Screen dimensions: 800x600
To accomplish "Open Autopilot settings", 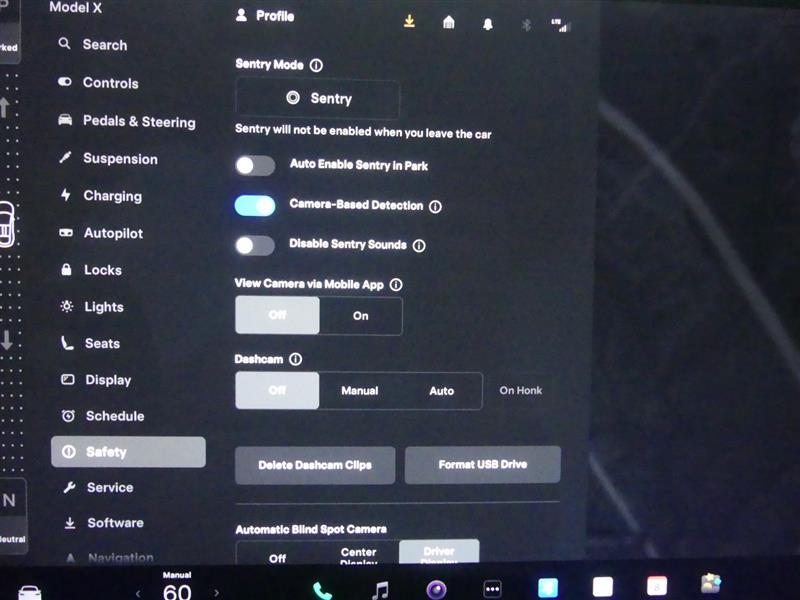I will (101, 233).
